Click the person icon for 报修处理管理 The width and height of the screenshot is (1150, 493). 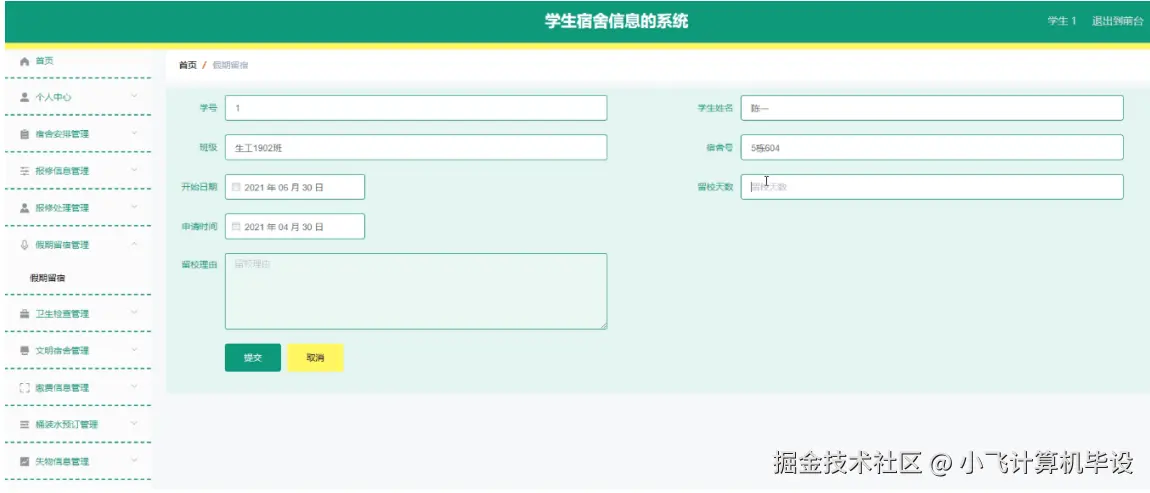(x=24, y=208)
